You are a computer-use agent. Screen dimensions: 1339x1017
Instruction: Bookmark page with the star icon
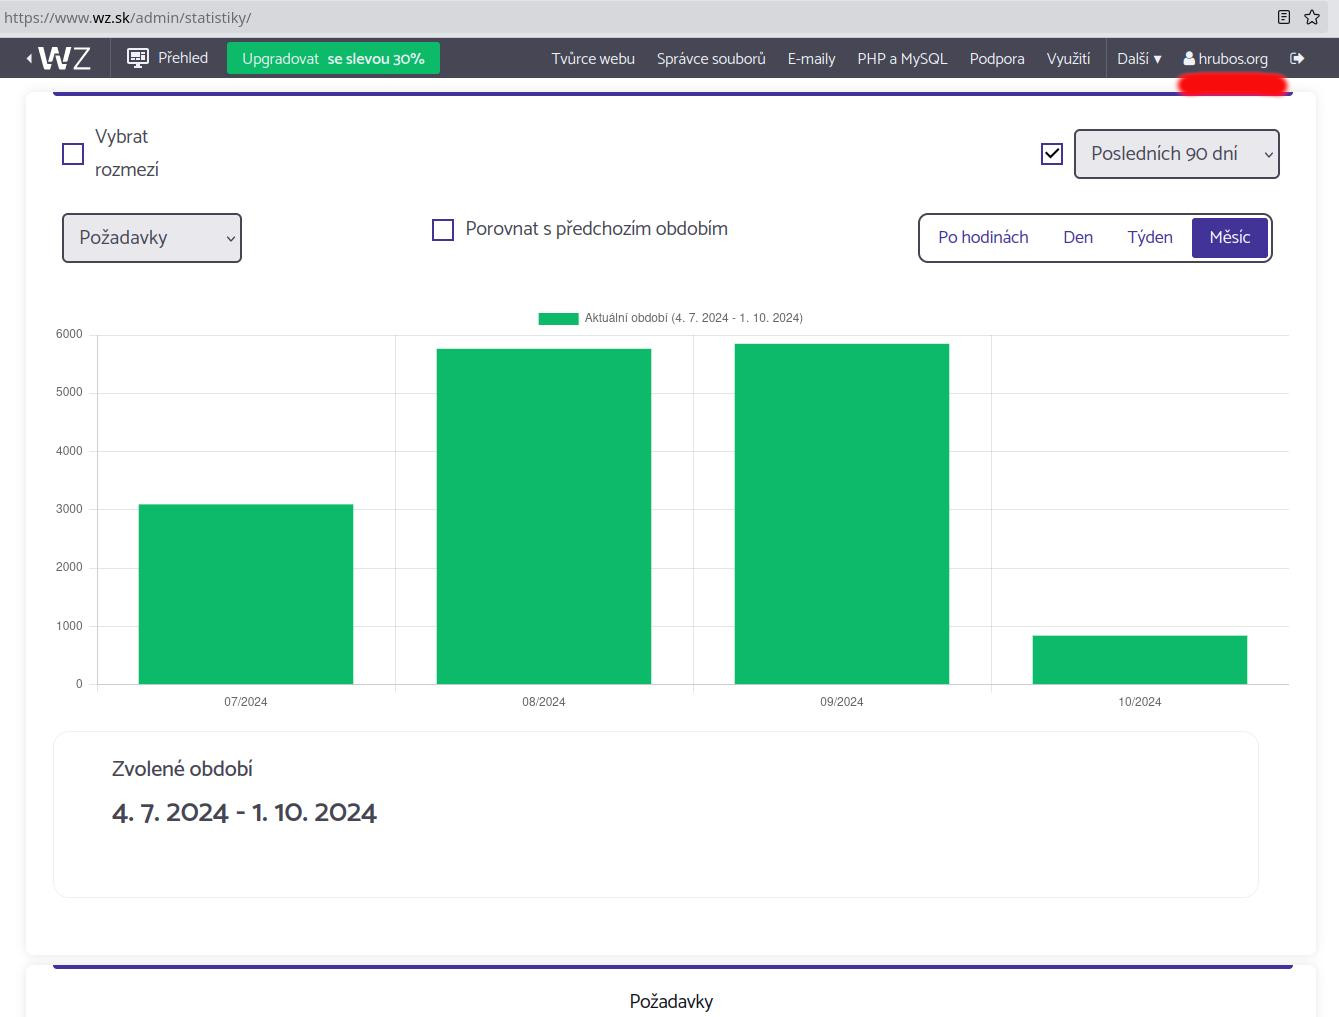(1312, 17)
